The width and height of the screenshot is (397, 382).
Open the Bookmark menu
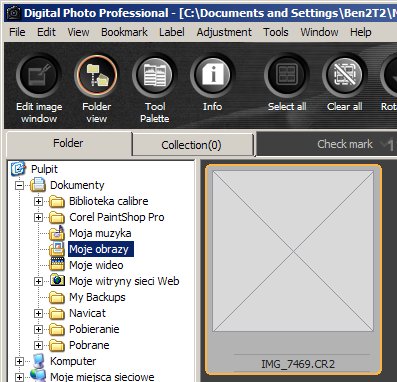click(124, 32)
